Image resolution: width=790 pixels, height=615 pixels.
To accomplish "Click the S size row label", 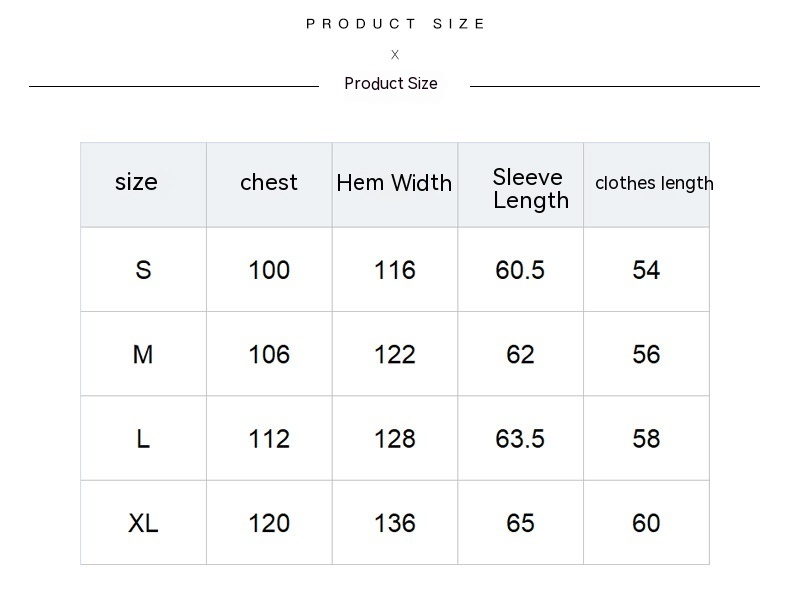I will [143, 270].
